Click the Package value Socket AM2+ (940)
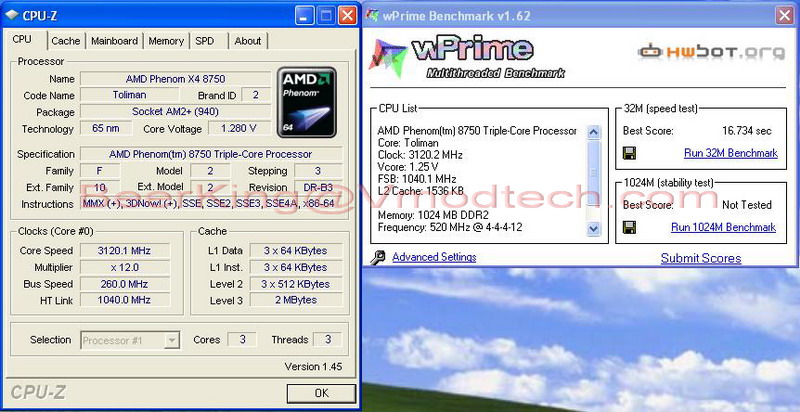 (176, 111)
